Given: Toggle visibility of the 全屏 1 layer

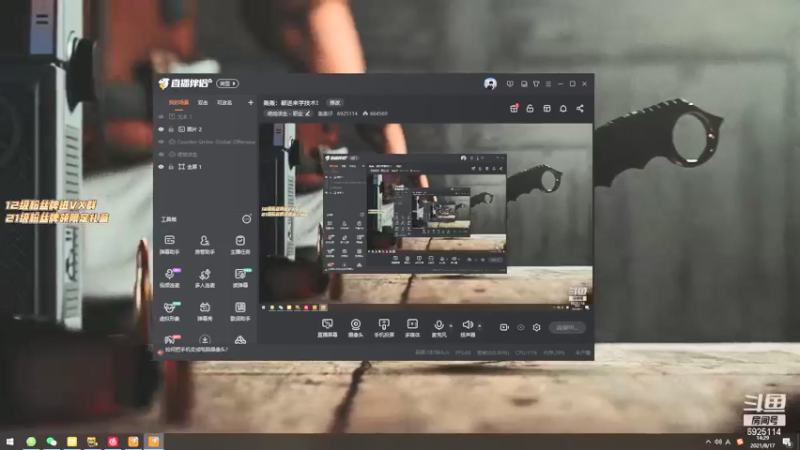Looking at the screenshot, I should pos(161,167).
